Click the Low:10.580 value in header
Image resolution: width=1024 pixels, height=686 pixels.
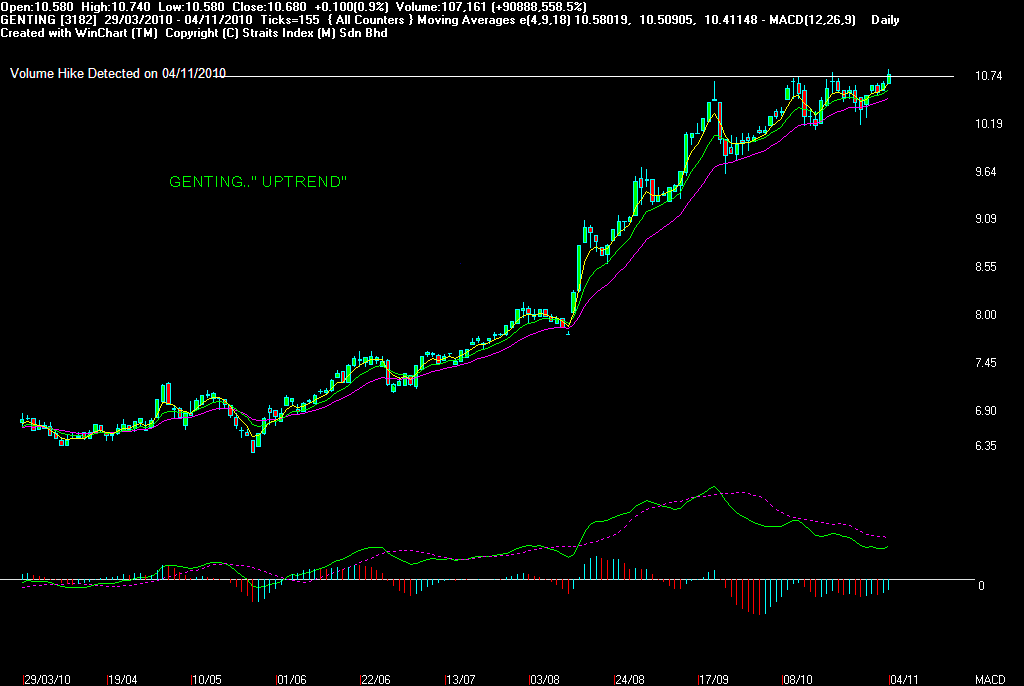click(x=191, y=7)
